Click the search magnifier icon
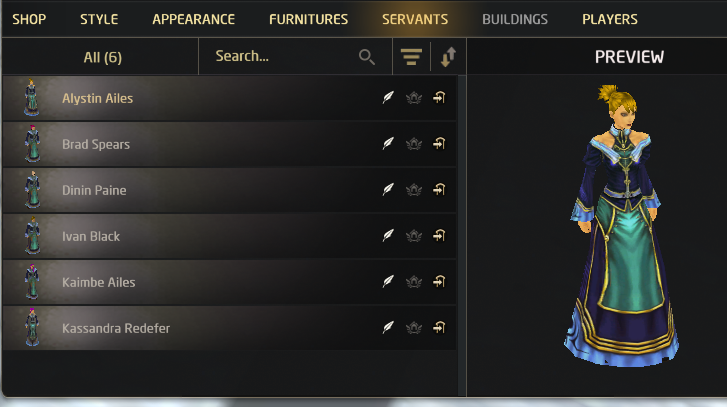The image size is (727, 407). (x=366, y=57)
